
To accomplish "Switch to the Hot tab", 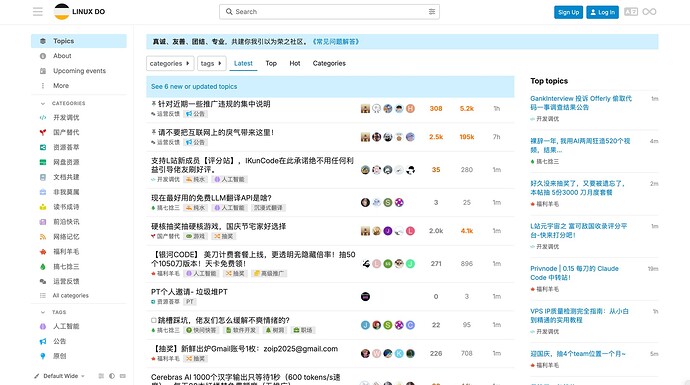I will (295, 63).
